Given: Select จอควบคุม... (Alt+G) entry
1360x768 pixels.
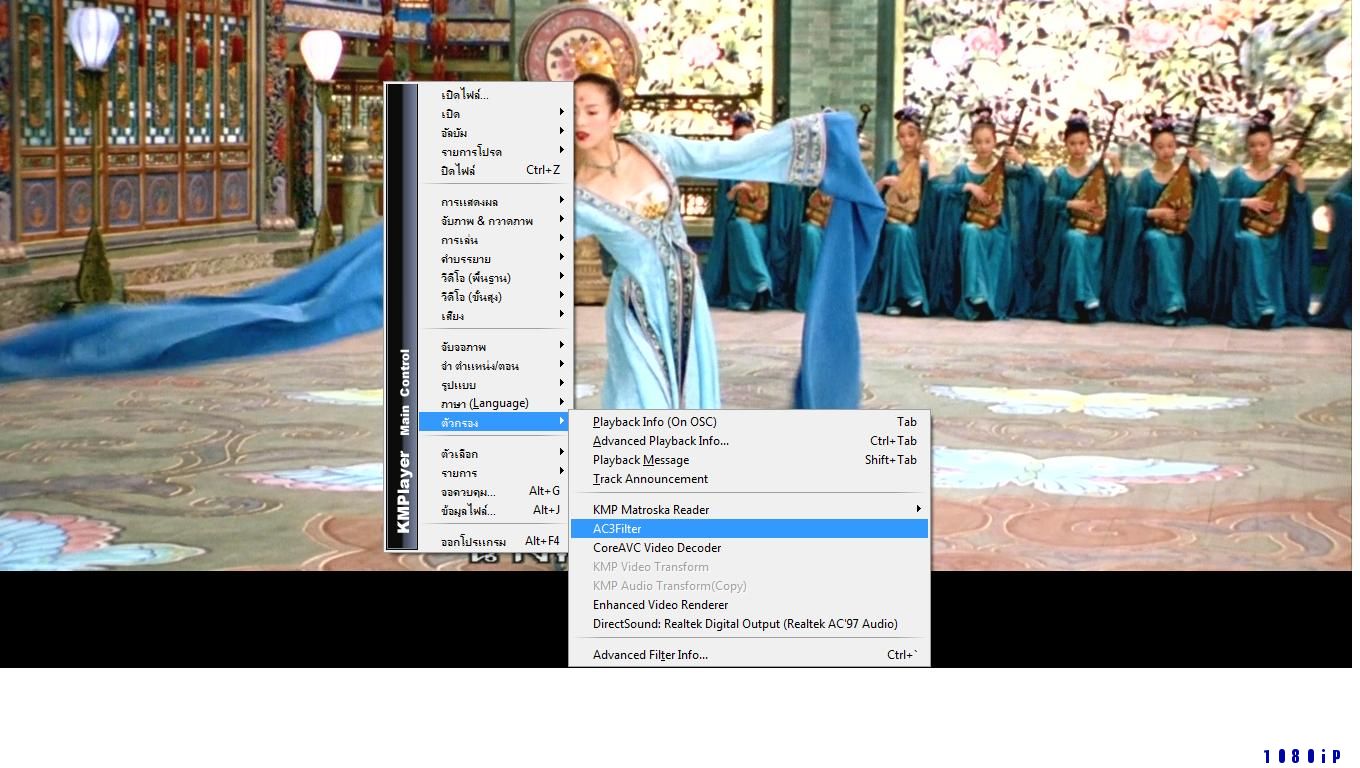Looking at the screenshot, I should pyautogui.click(x=494, y=491).
